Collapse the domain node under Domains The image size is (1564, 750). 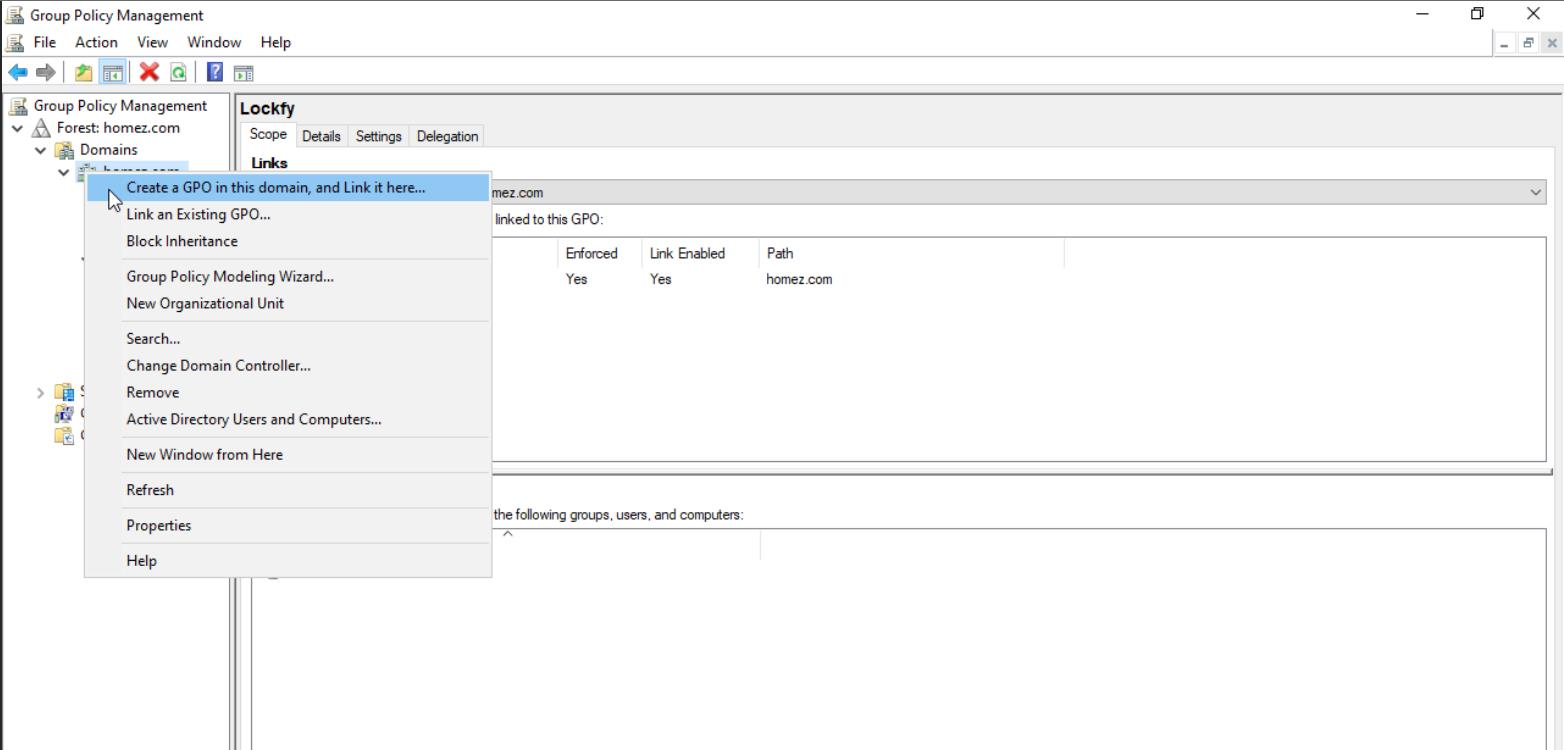tap(65, 172)
